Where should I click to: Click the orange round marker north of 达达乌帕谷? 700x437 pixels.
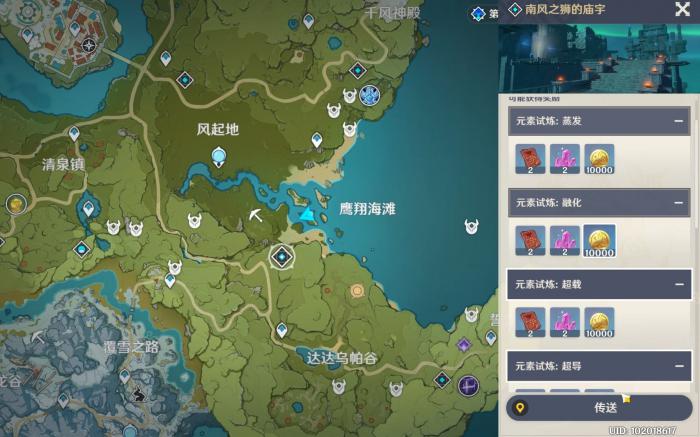[x=357, y=291]
